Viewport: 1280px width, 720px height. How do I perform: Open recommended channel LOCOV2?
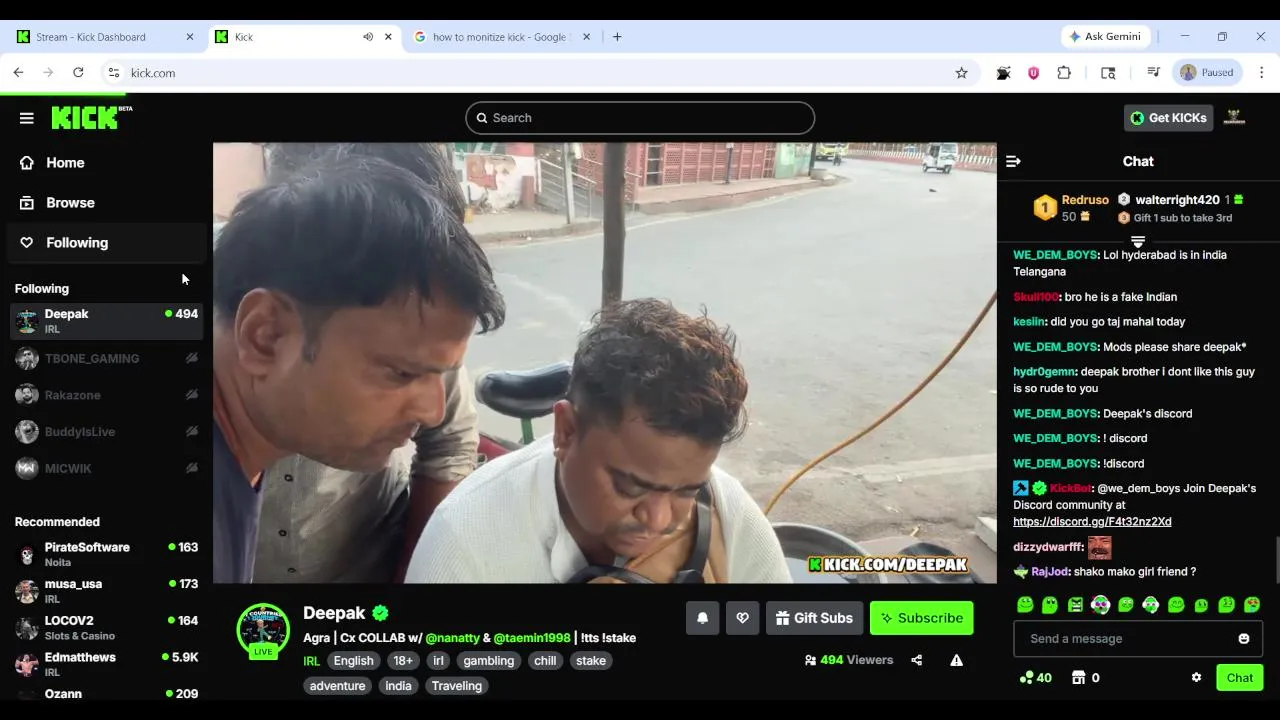coord(107,628)
